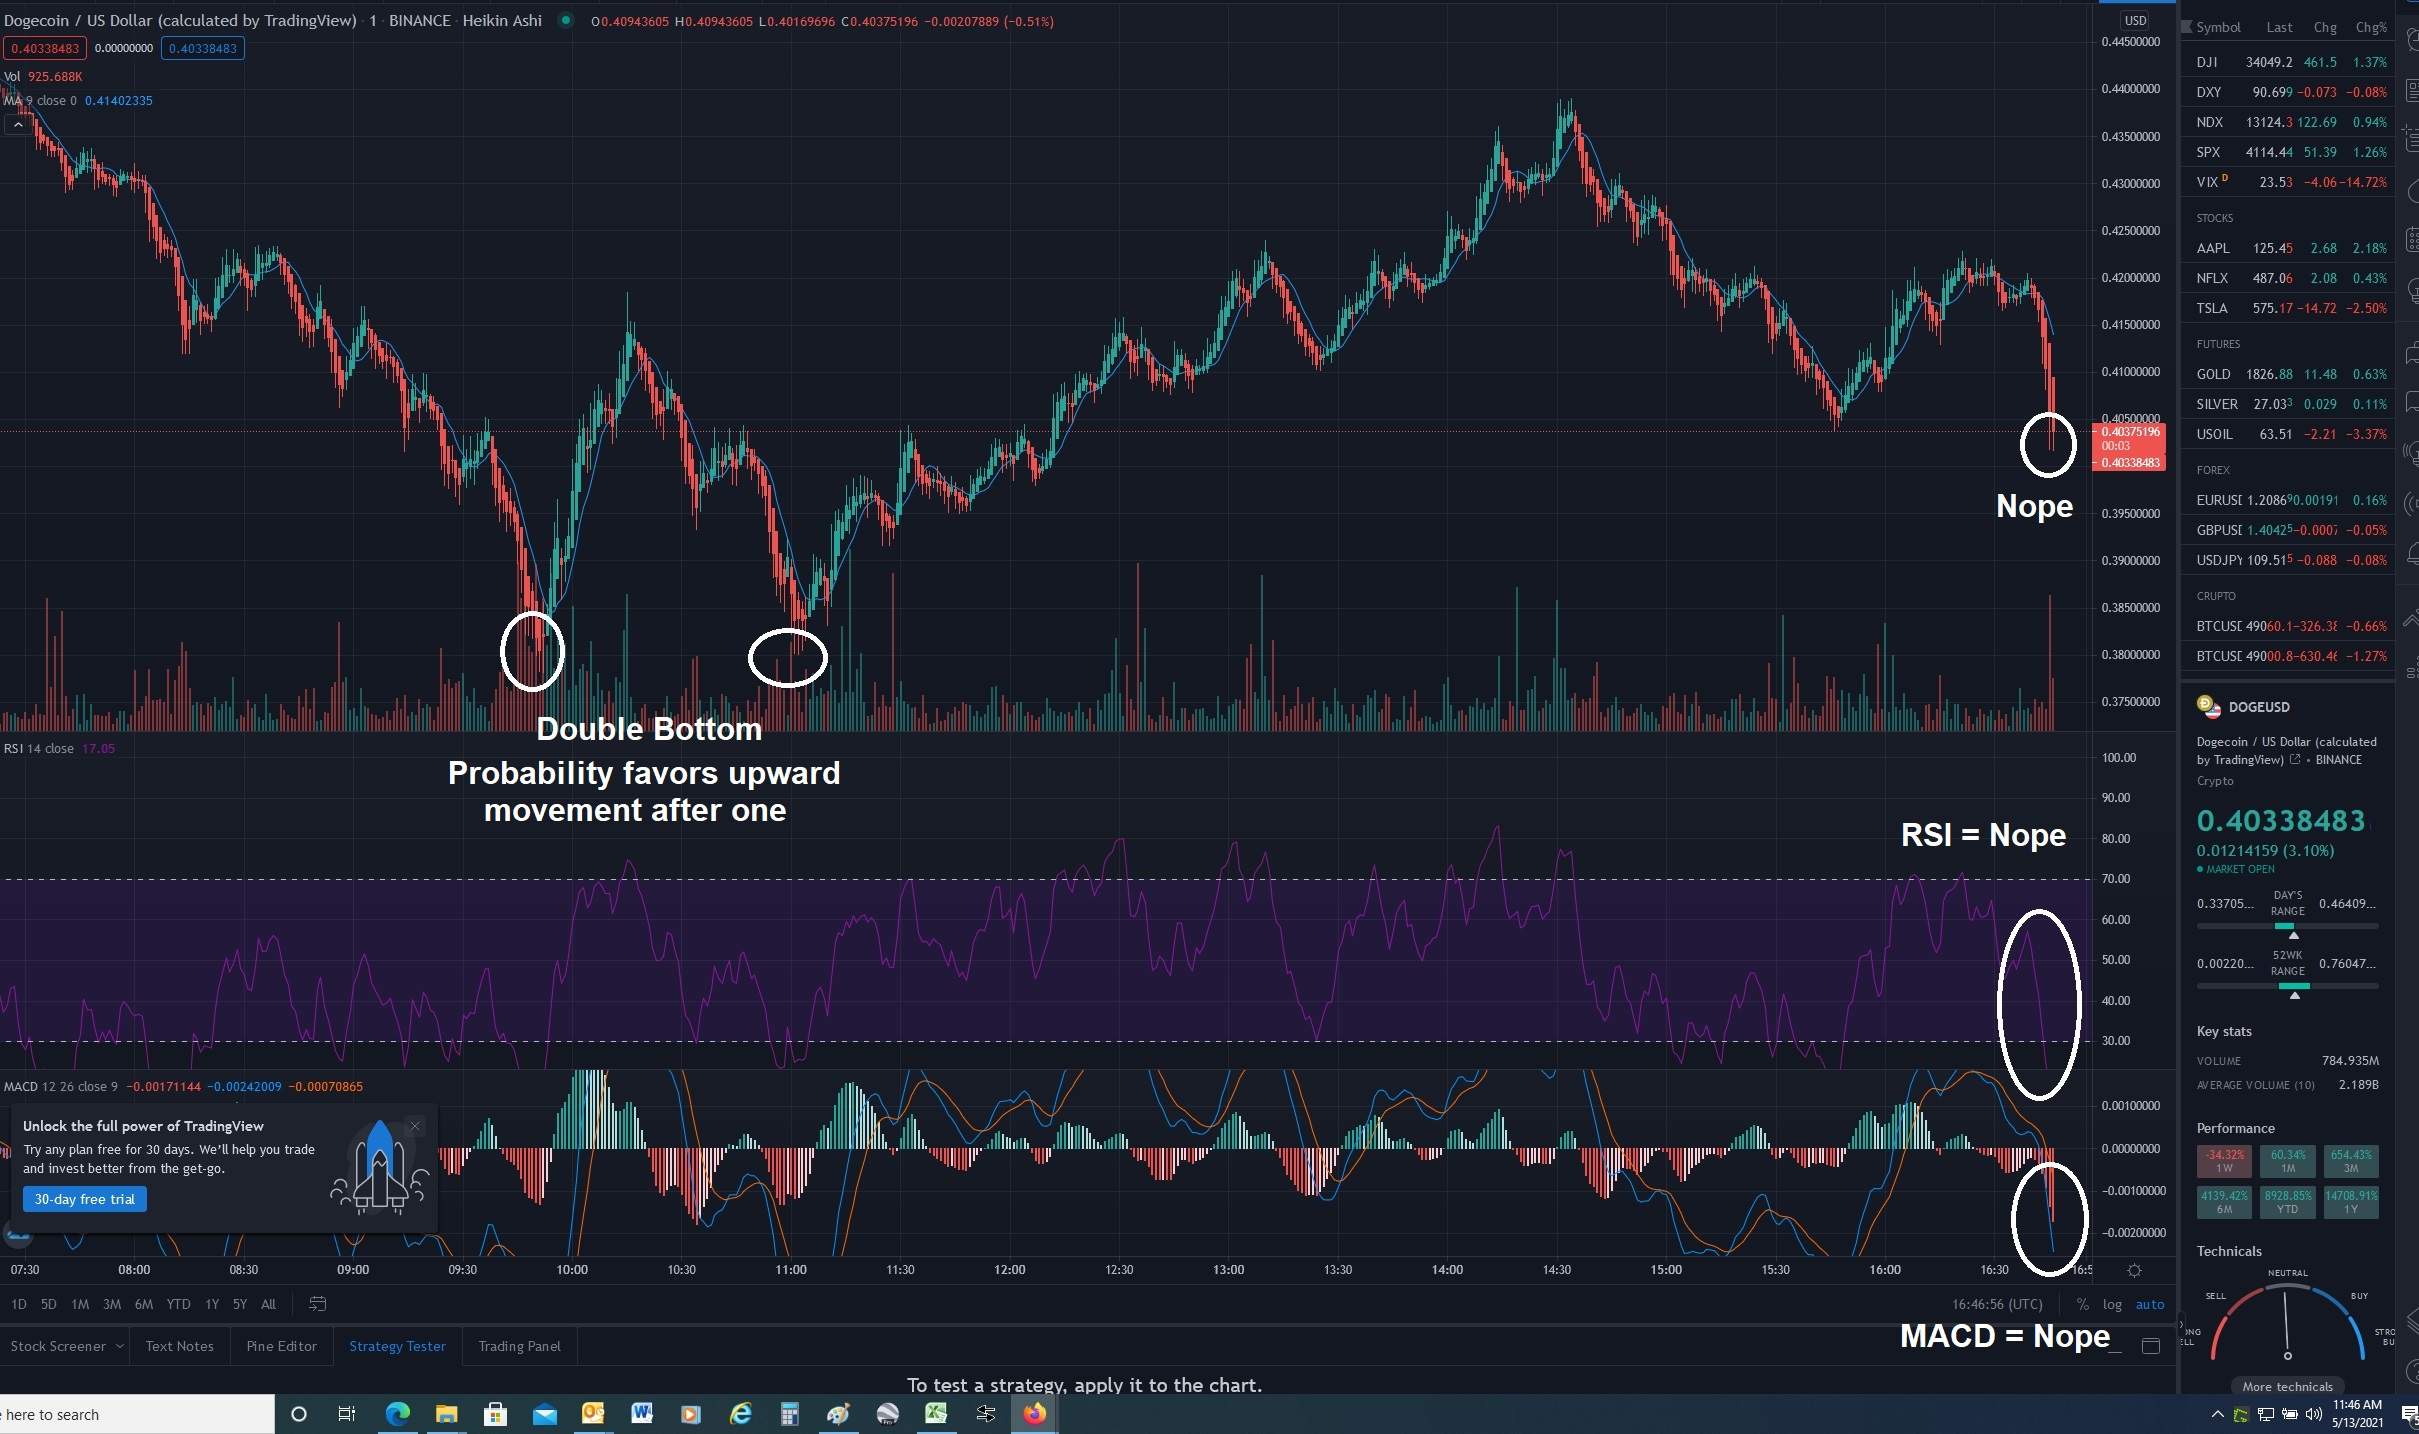Select the EURUSD row in watchlist

pos(2290,500)
